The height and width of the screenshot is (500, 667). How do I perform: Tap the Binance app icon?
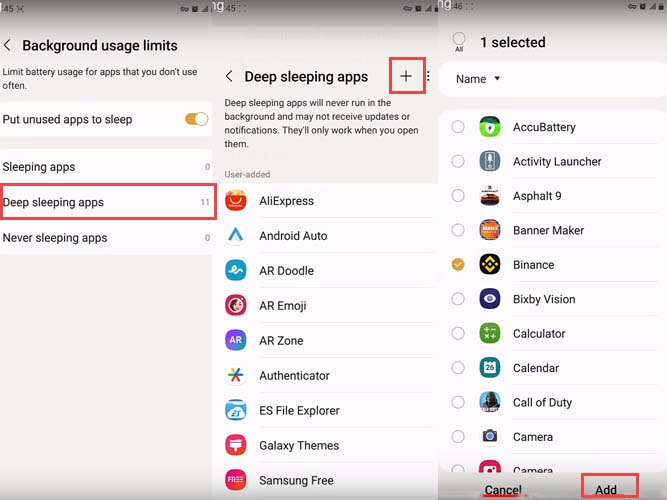coord(490,265)
